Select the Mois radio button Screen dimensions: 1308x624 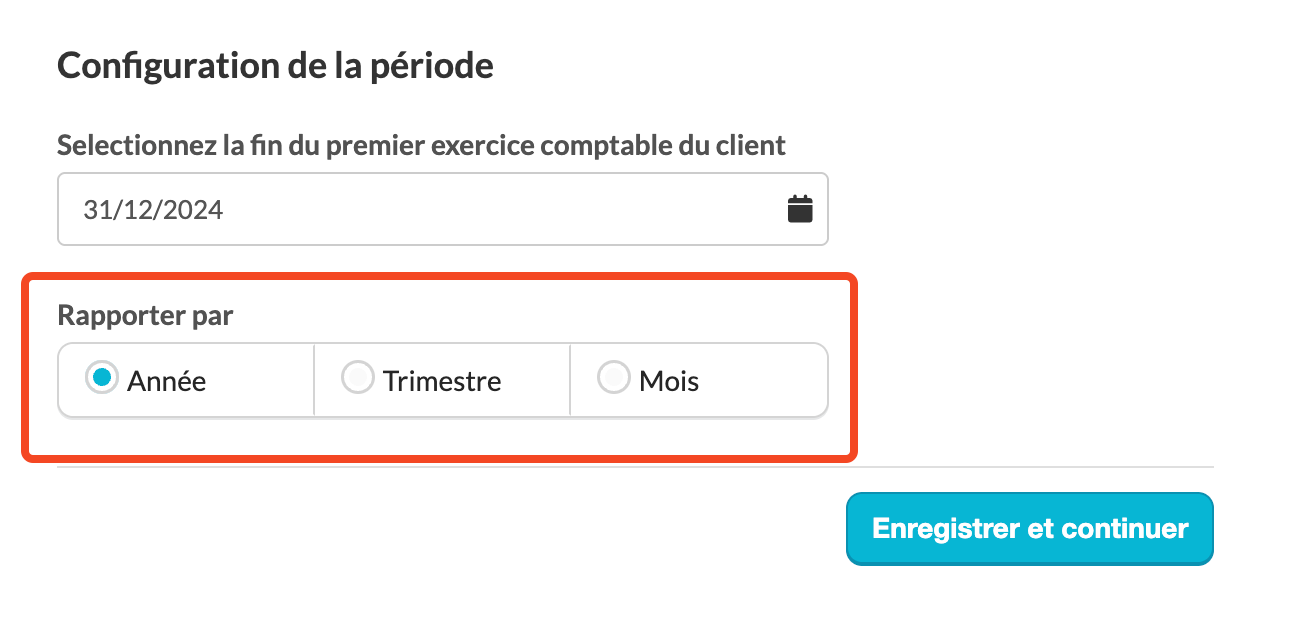point(613,378)
